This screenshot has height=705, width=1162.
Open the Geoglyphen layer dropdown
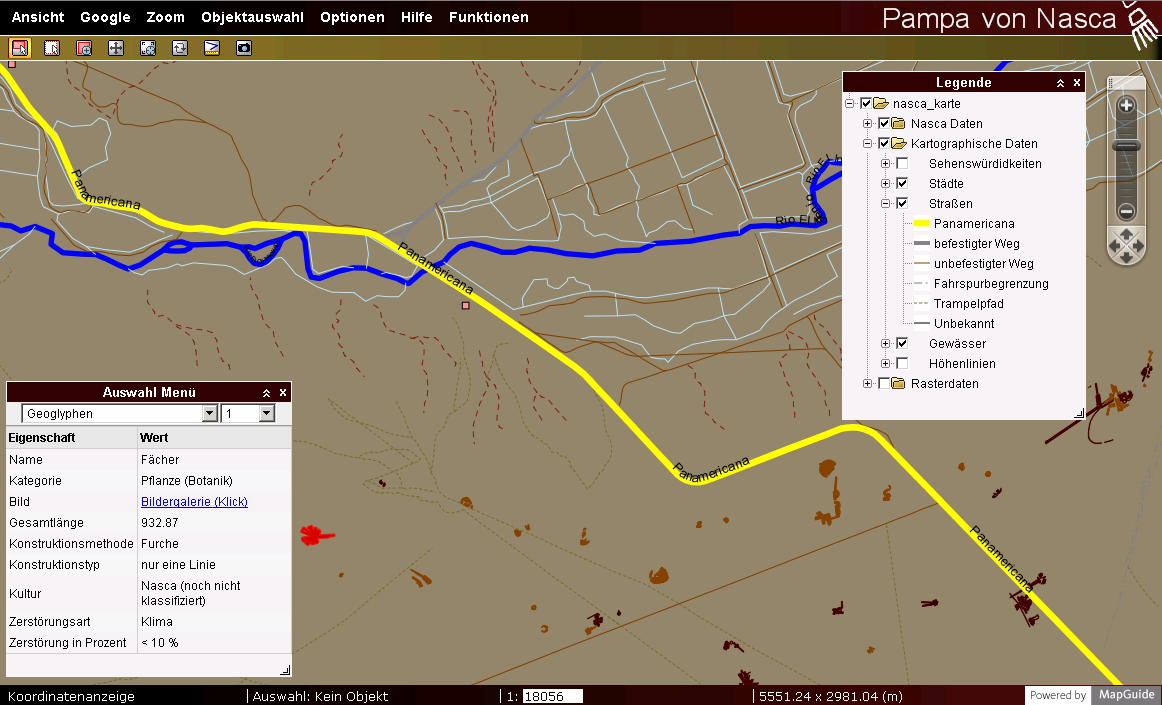tap(209, 414)
